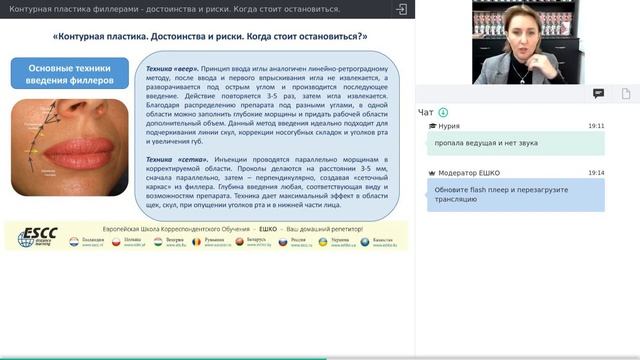Click the Украина flag icon

(323, 242)
